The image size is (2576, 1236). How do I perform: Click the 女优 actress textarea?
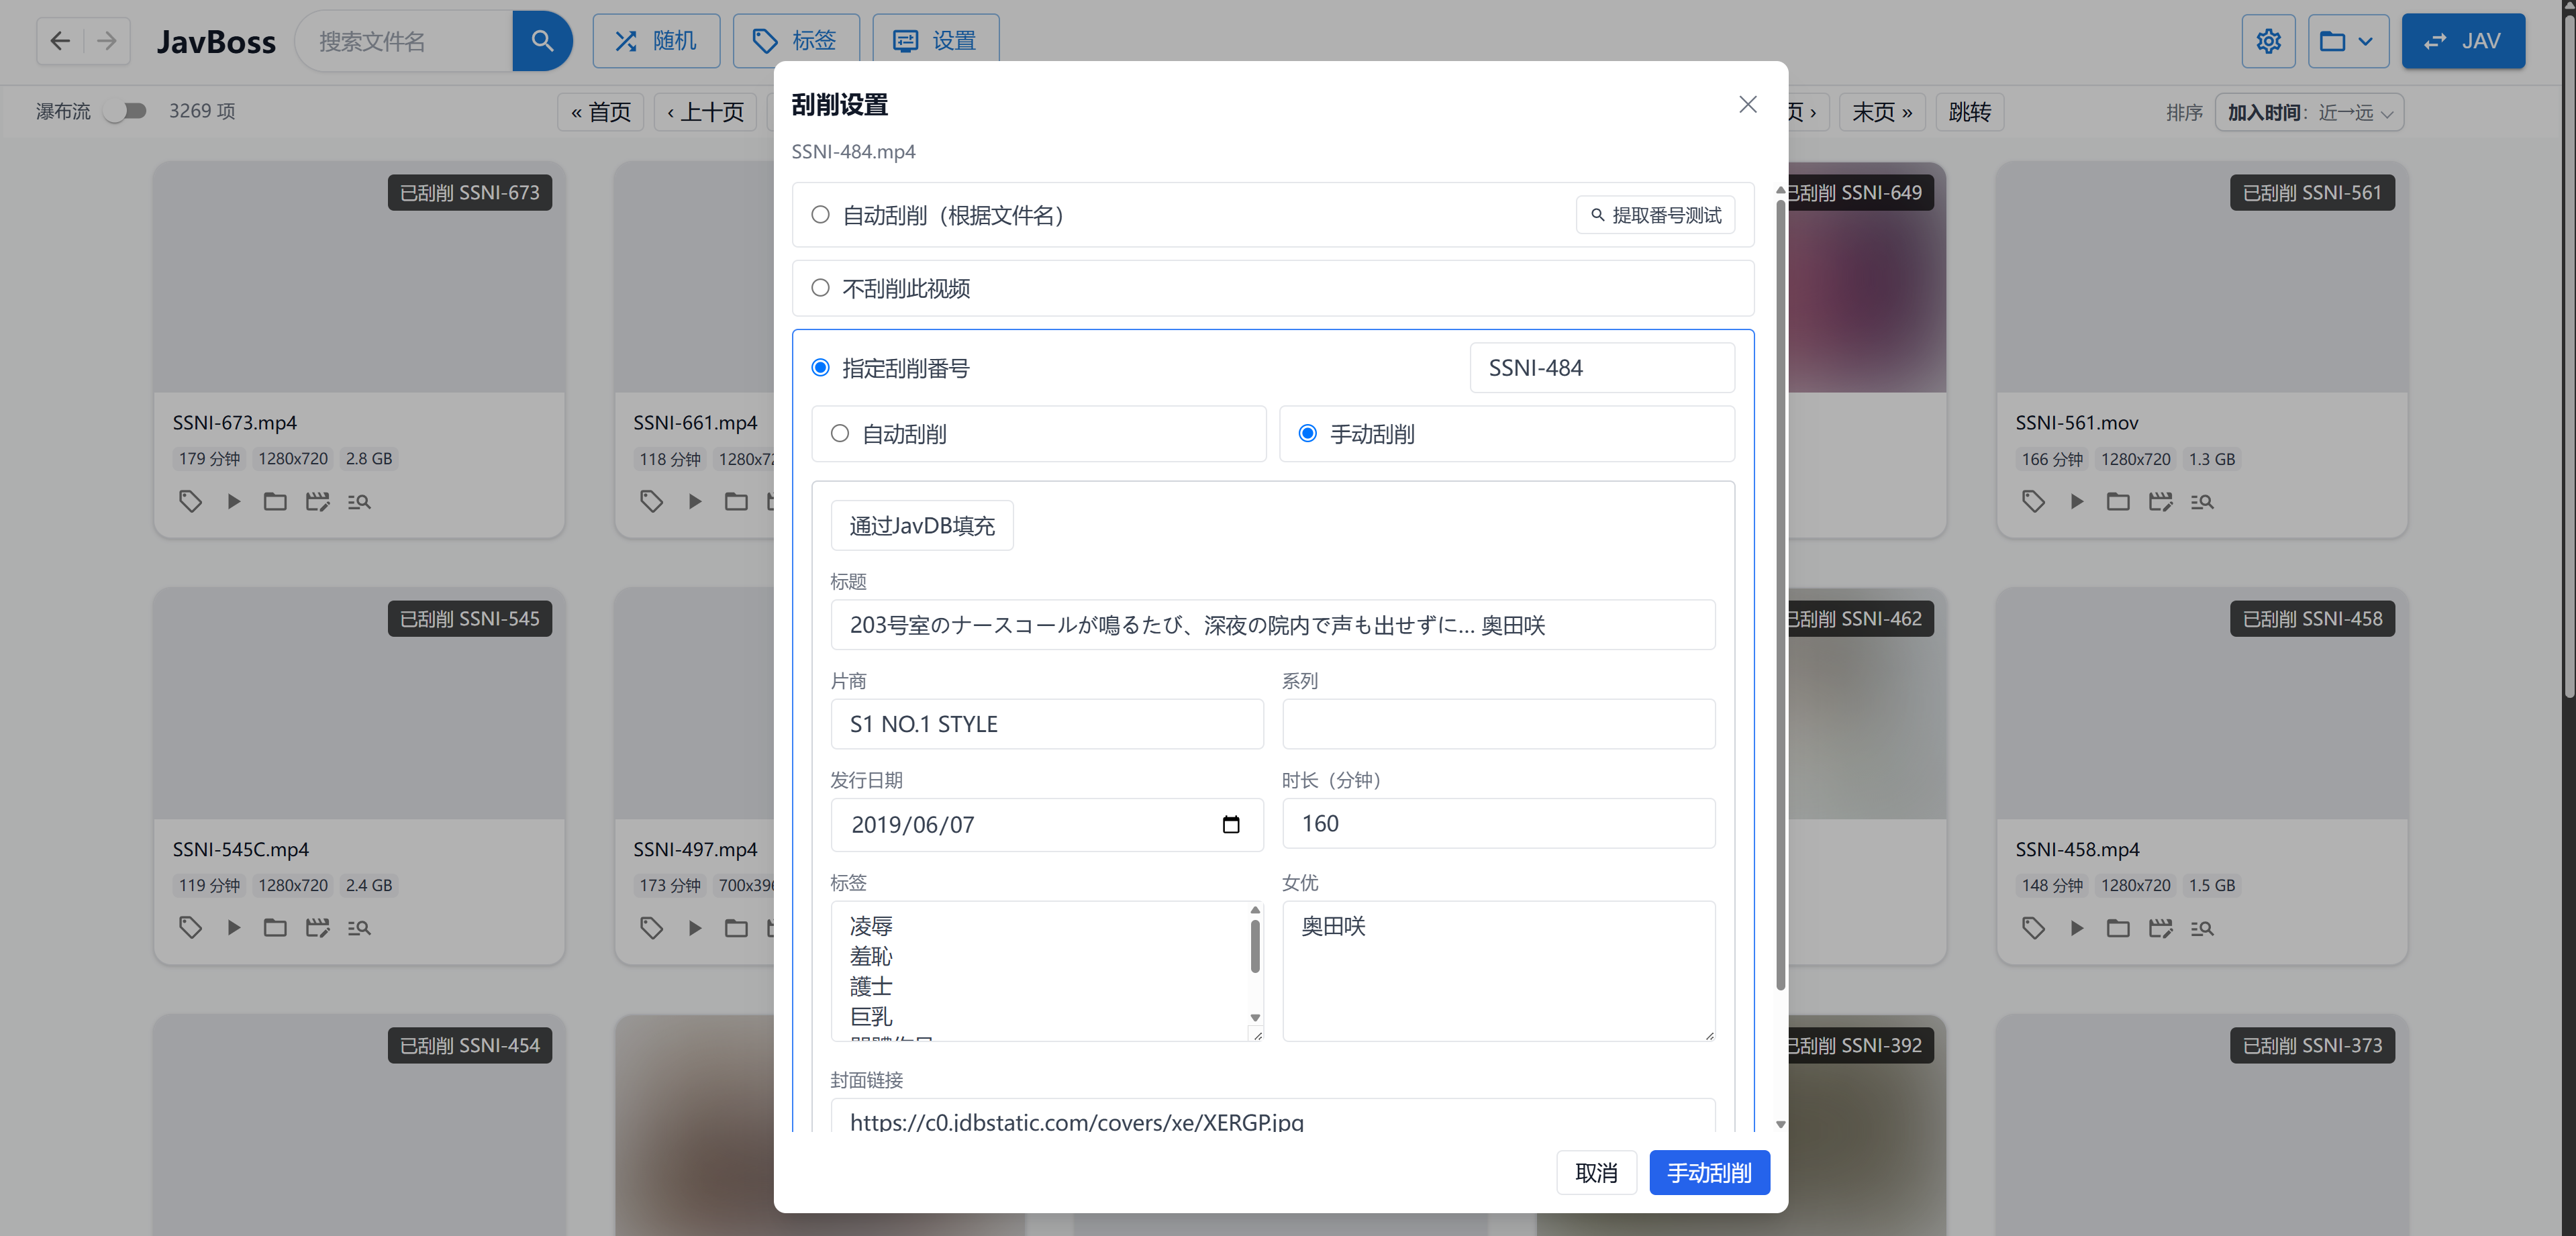[1498, 971]
